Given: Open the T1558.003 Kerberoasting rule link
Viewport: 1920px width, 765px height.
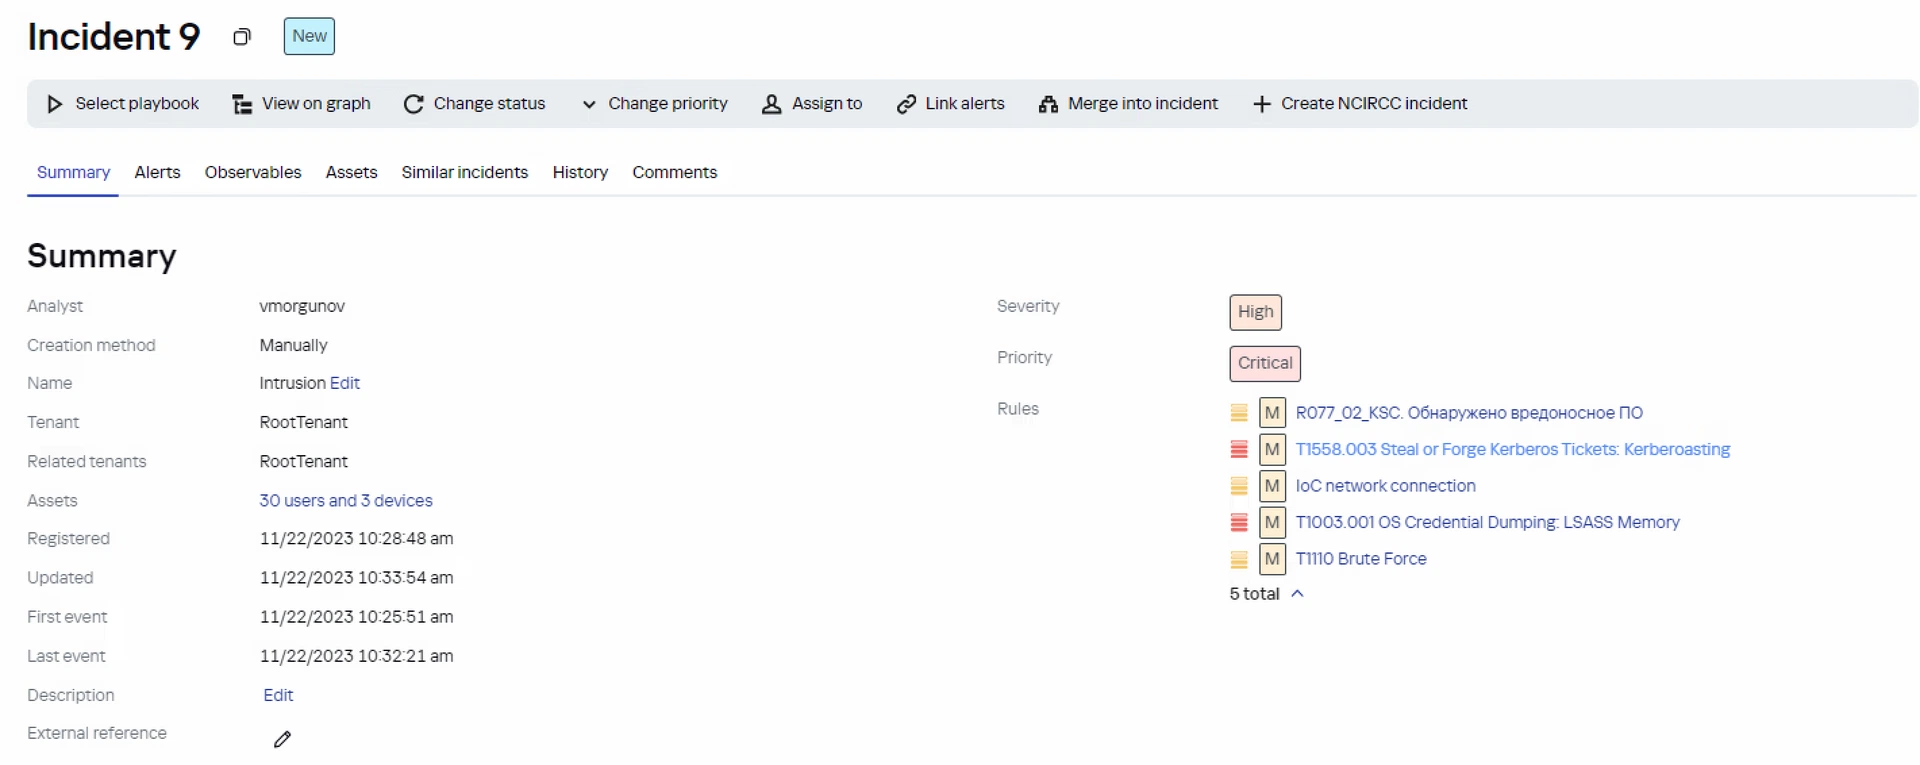Looking at the screenshot, I should coord(1512,449).
